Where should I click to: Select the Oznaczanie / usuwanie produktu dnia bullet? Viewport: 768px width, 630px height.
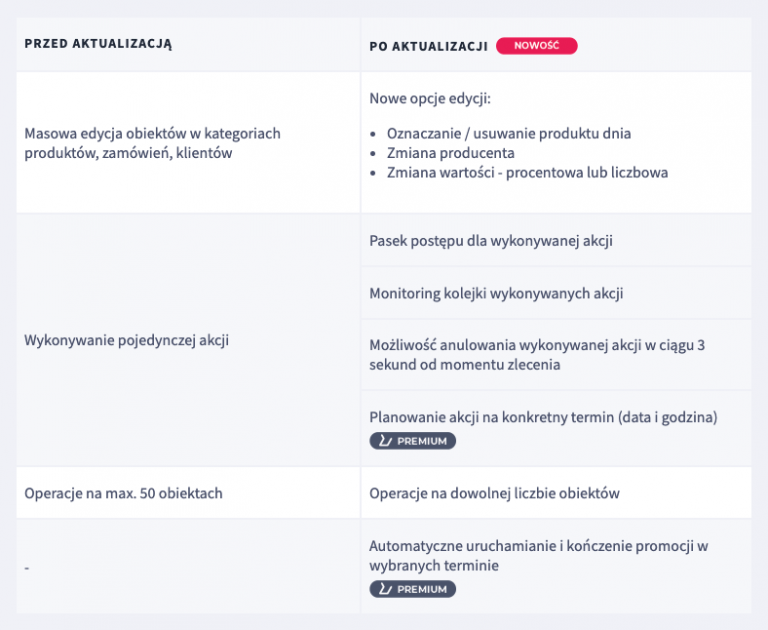pyautogui.click(x=509, y=133)
